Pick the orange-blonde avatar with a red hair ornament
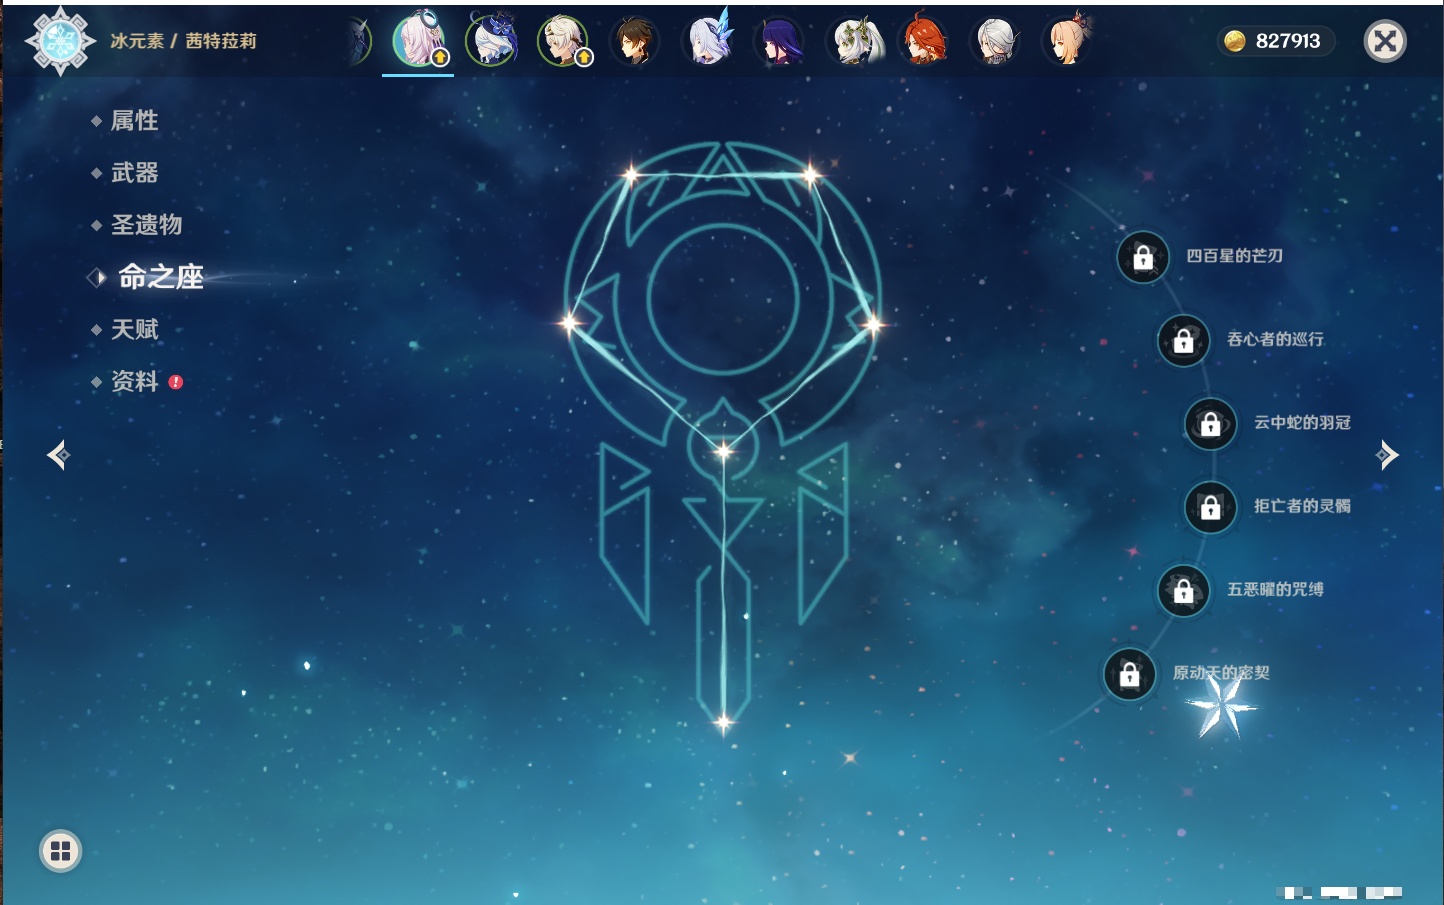This screenshot has height=905, width=1444. (1067, 41)
